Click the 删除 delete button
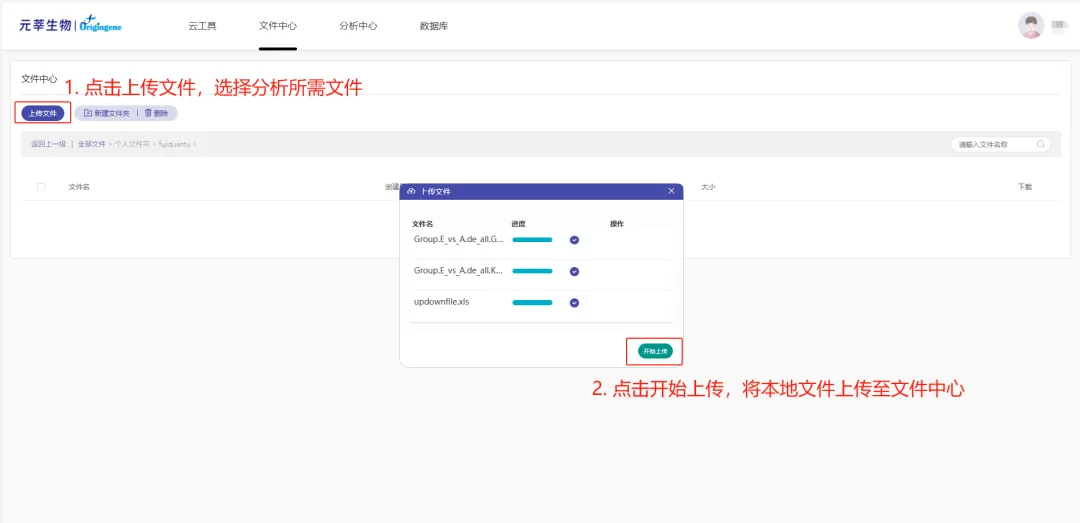The image size is (1080, 523). click(x=156, y=113)
